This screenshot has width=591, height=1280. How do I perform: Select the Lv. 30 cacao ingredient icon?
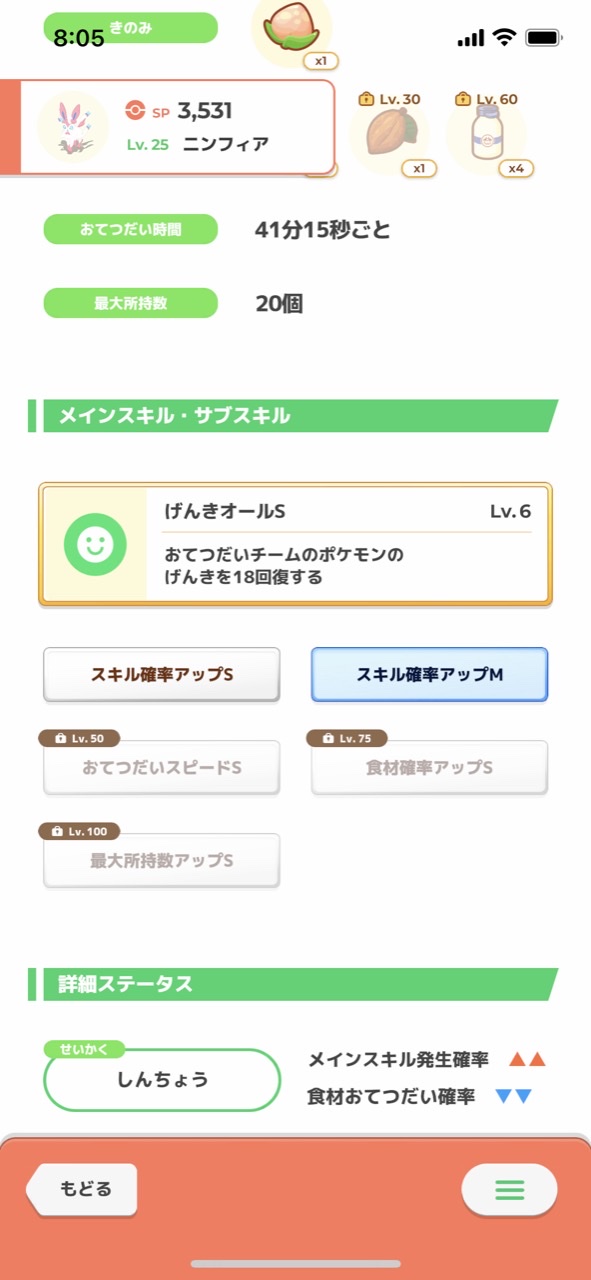(x=389, y=135)
